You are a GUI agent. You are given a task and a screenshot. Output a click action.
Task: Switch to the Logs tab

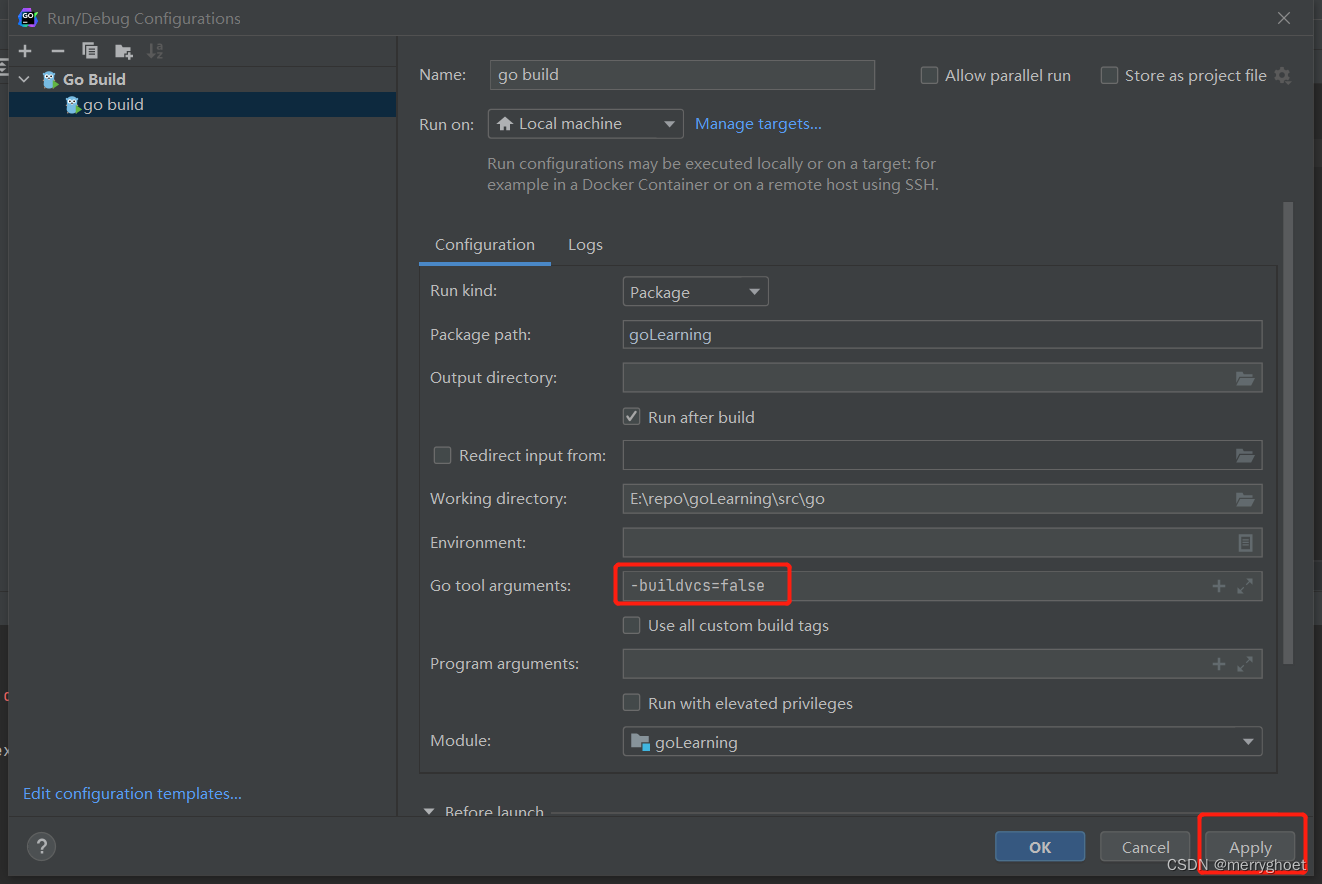click(x=585, y=244)
